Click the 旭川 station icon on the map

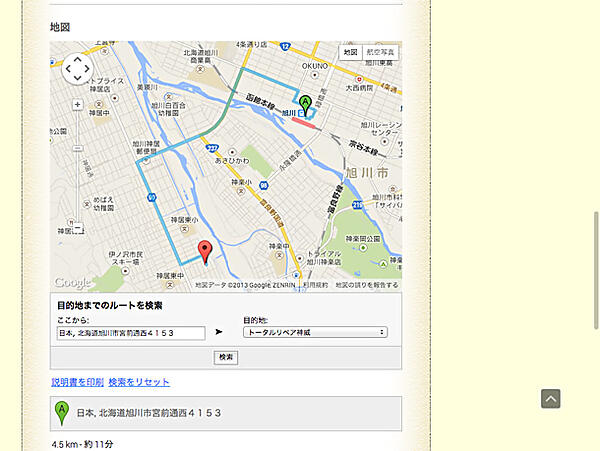coord(302,113)
